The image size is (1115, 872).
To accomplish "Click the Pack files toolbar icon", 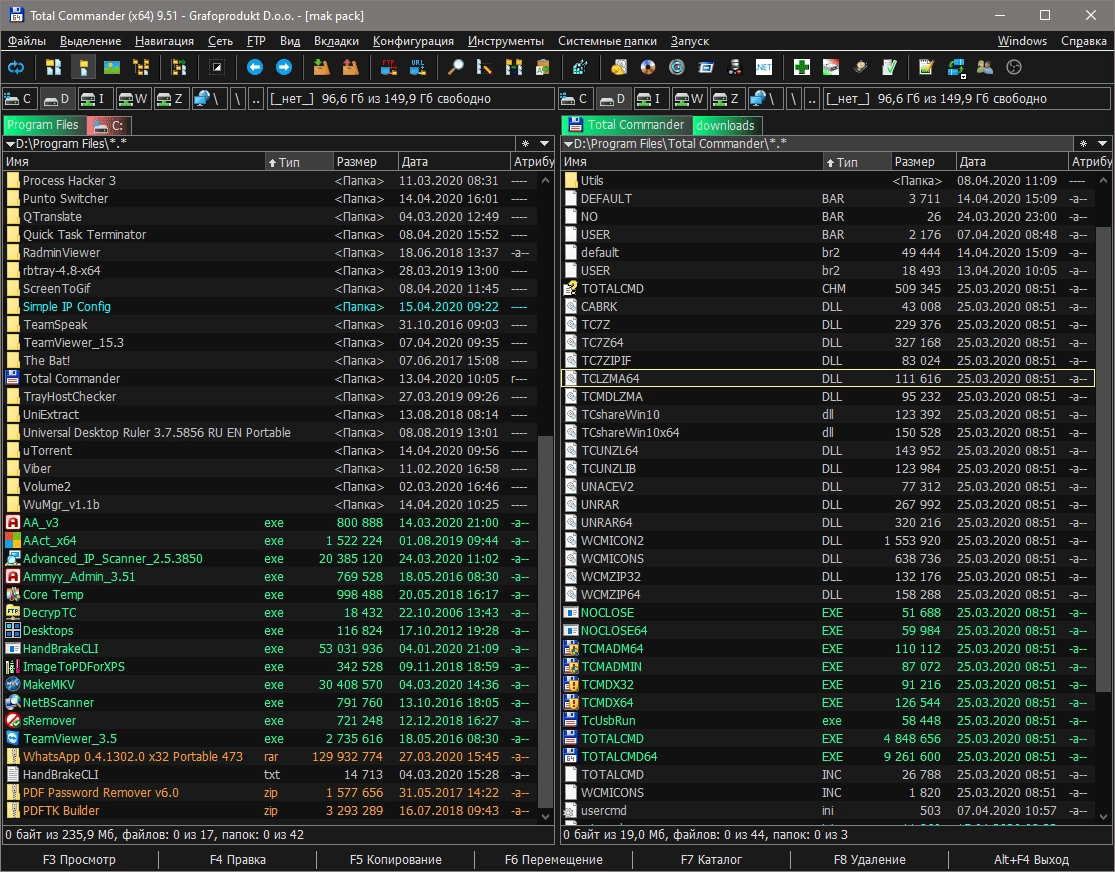I will tap(321, 68).
